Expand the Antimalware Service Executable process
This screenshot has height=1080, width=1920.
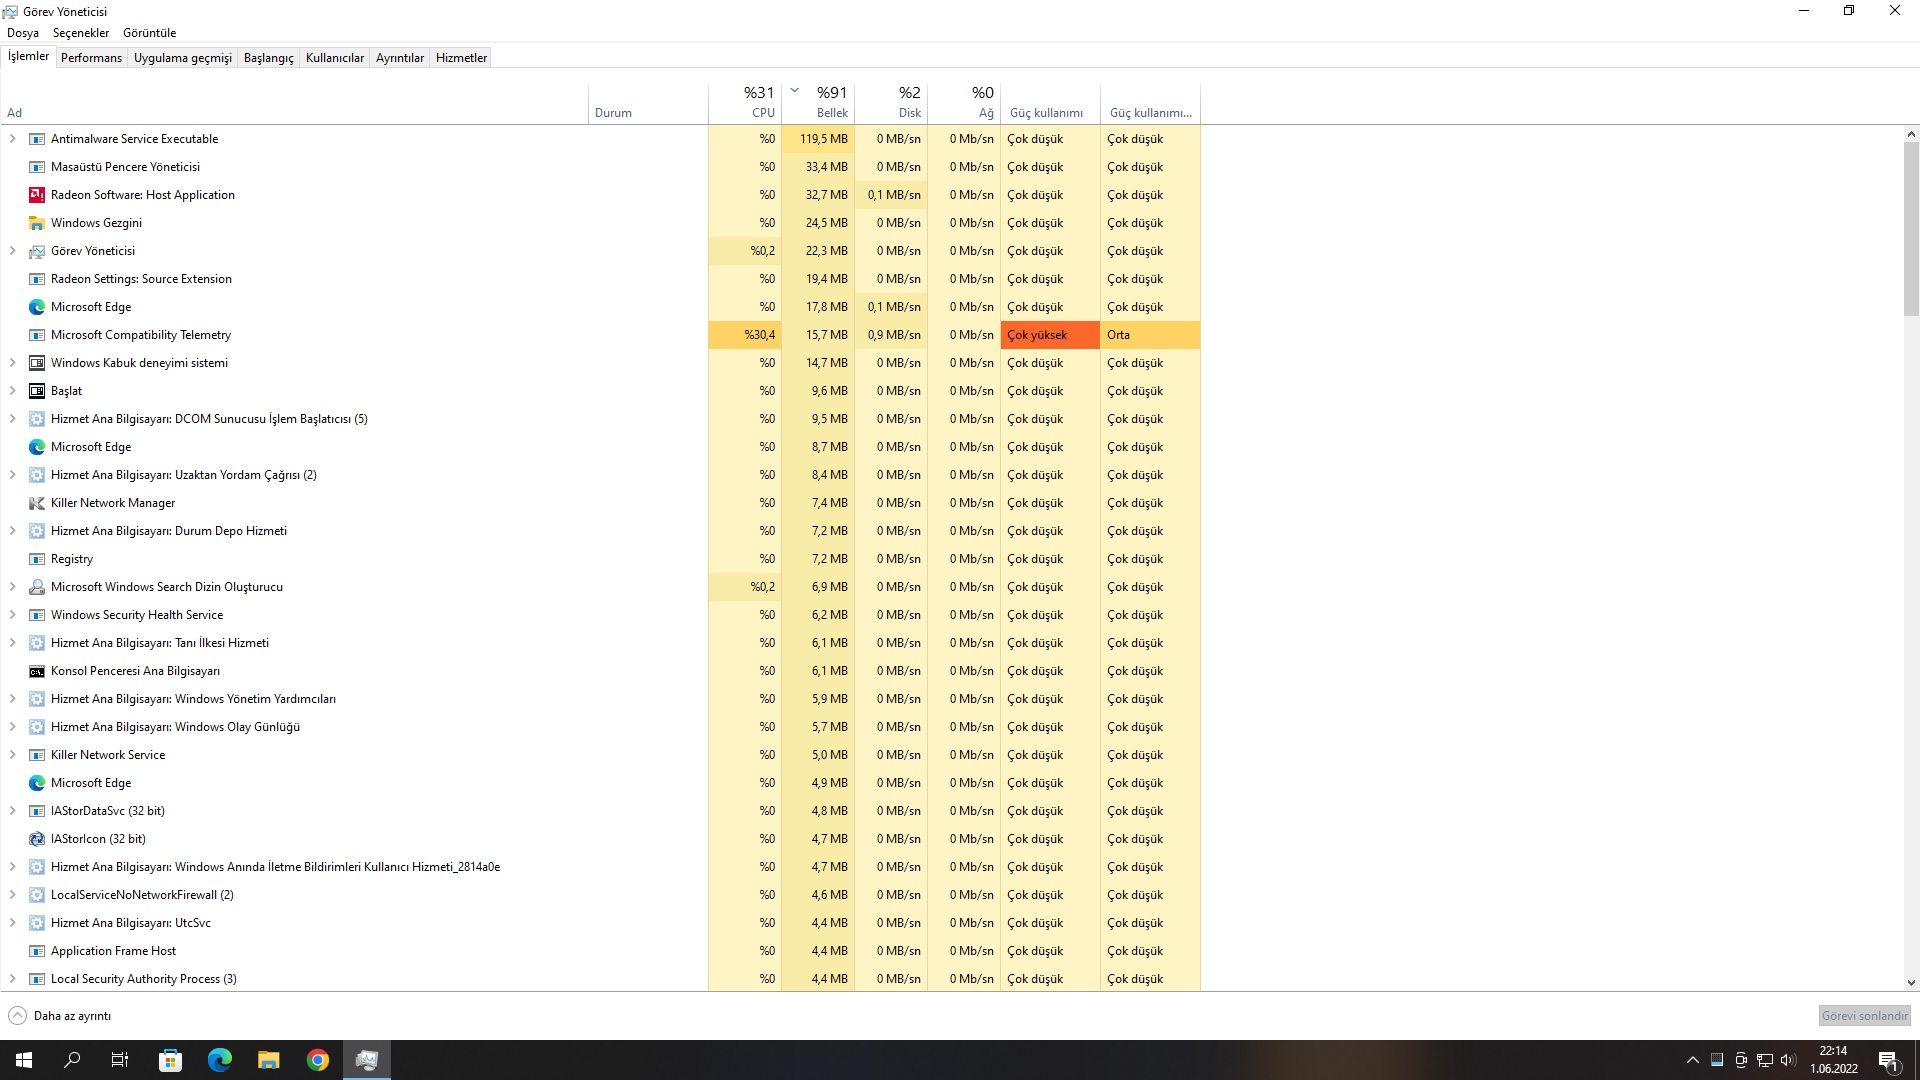click(12, 139)
